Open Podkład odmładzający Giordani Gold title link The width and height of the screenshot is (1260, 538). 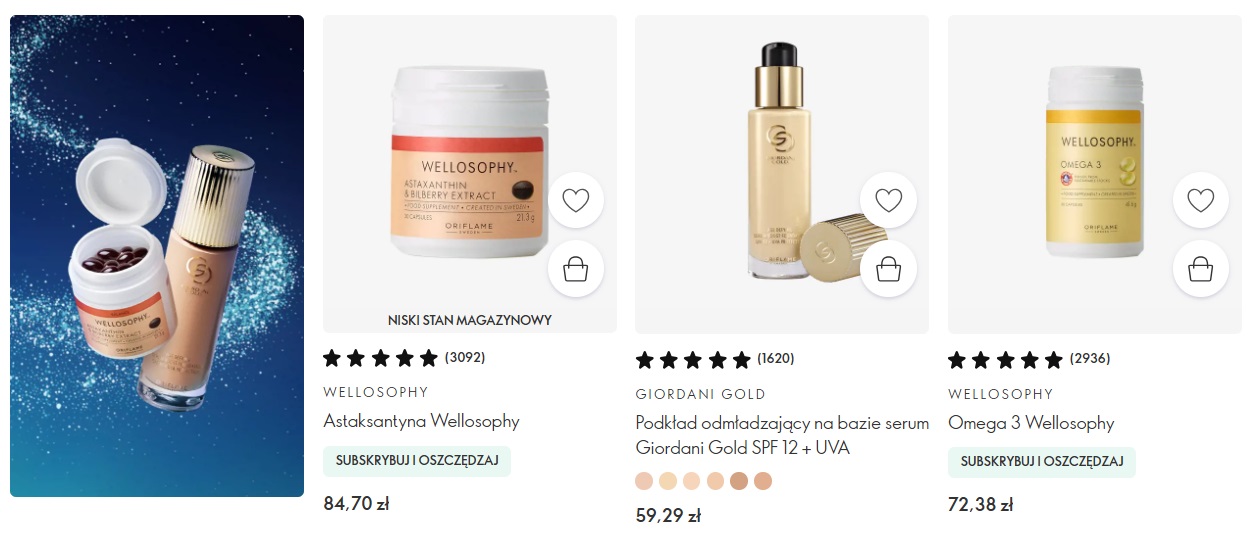783,435
